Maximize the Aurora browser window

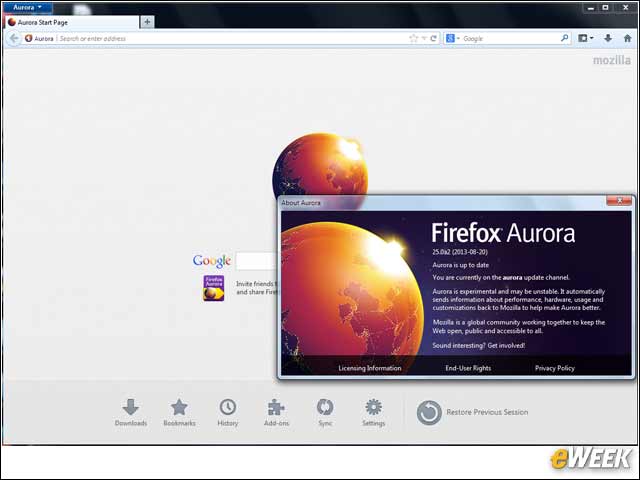click(606, 7)
